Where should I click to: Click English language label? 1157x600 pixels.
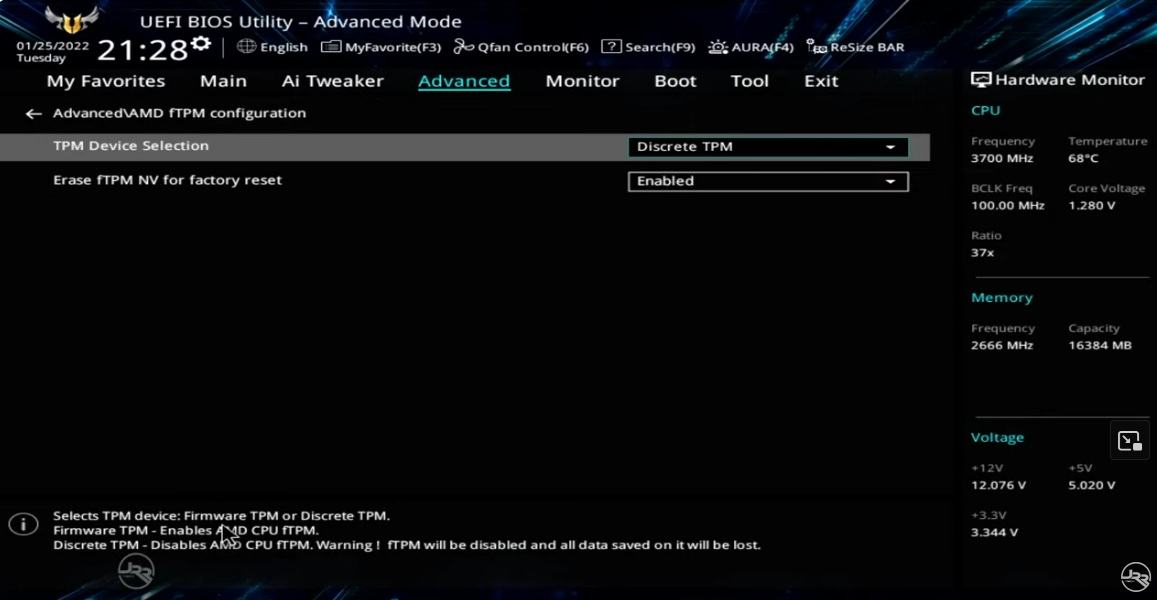tap(283, 47)
